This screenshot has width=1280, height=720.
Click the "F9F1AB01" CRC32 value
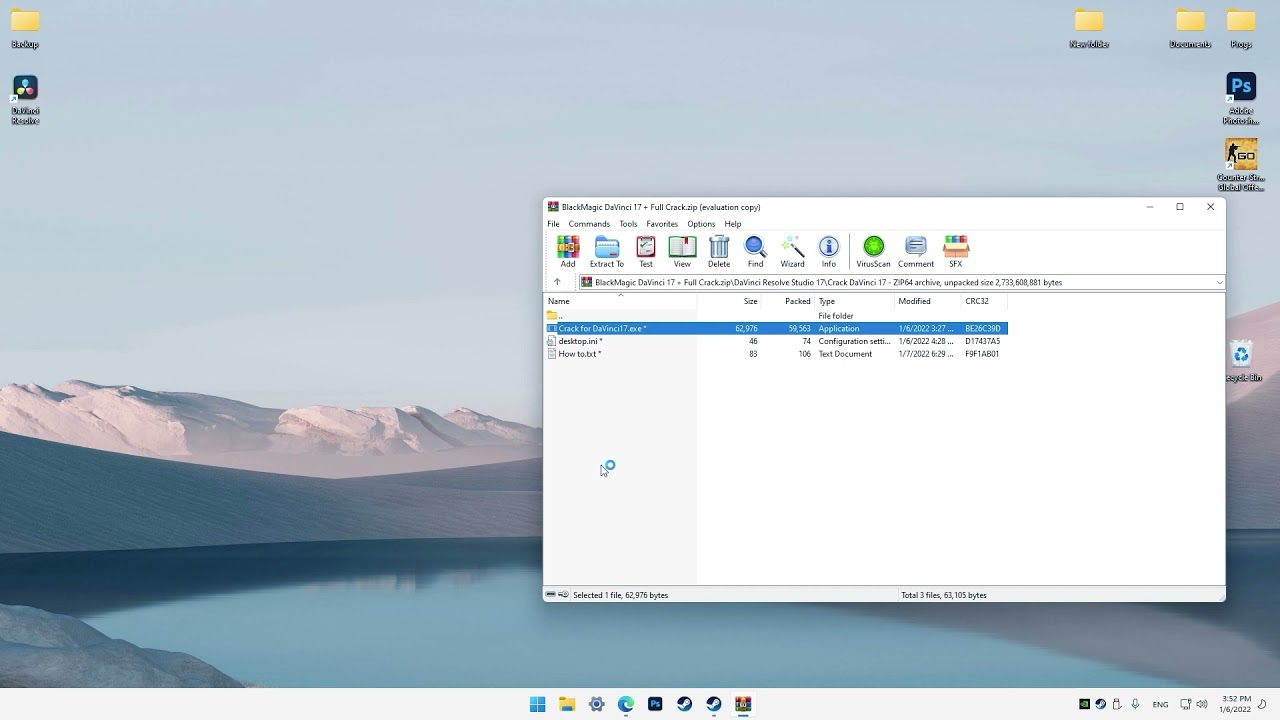point(982,354)
